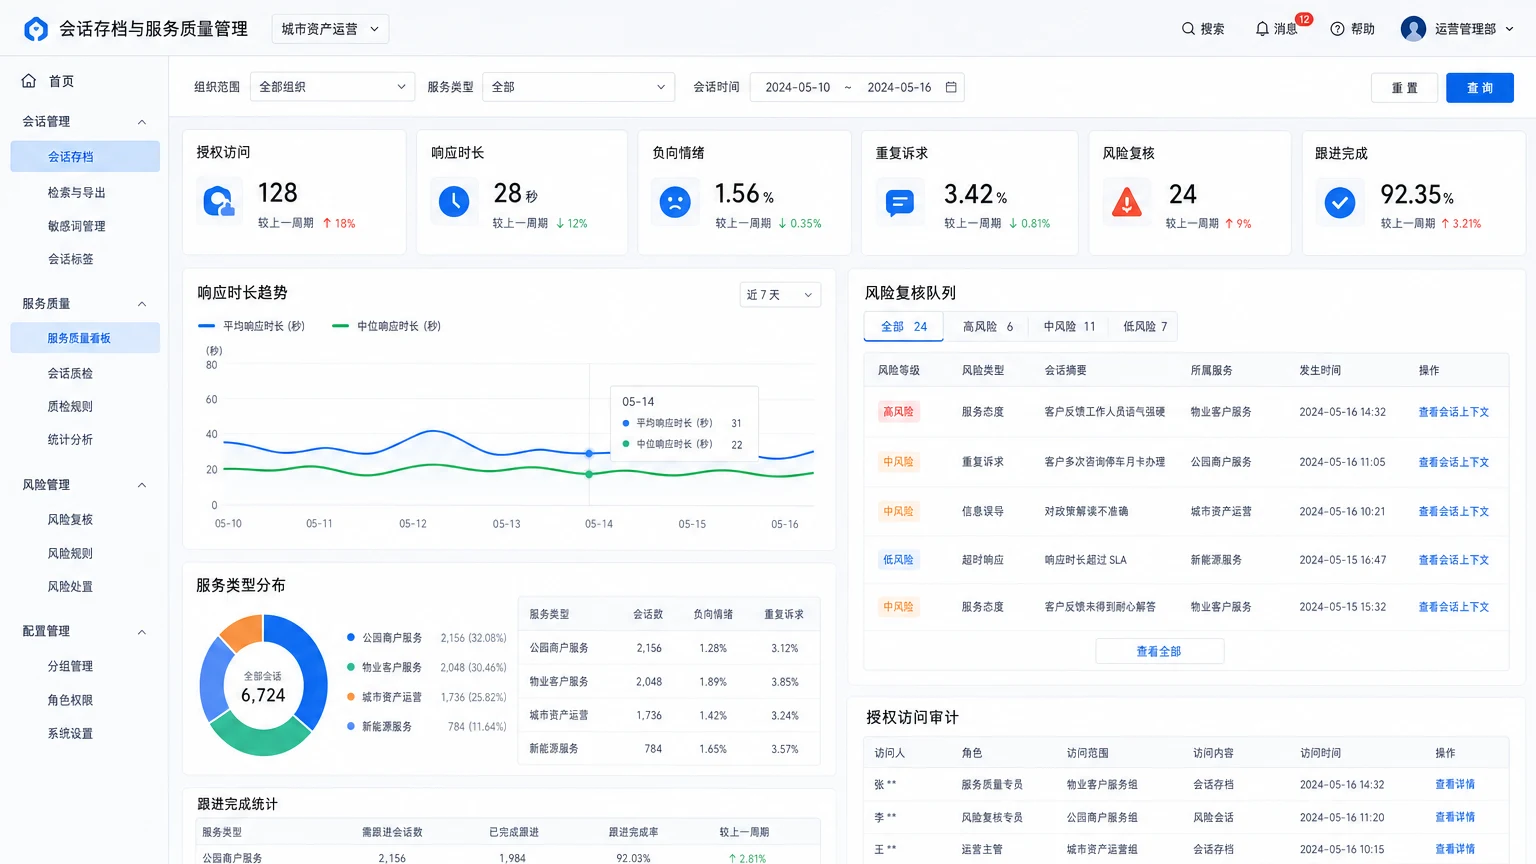Viewport: 1536px width, 864px height.
Task: Click the 05-14 blue data point on chart
Action: click(589, 453)
